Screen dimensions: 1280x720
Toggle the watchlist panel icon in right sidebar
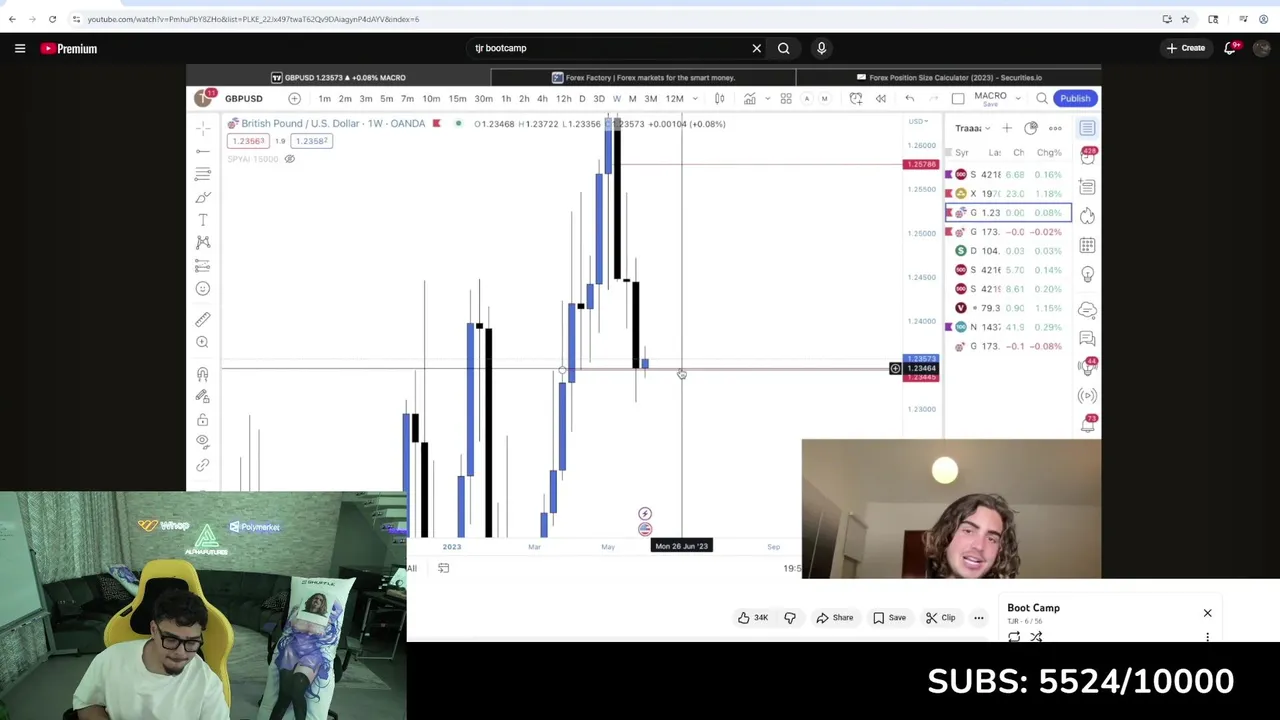(1087, 128)
